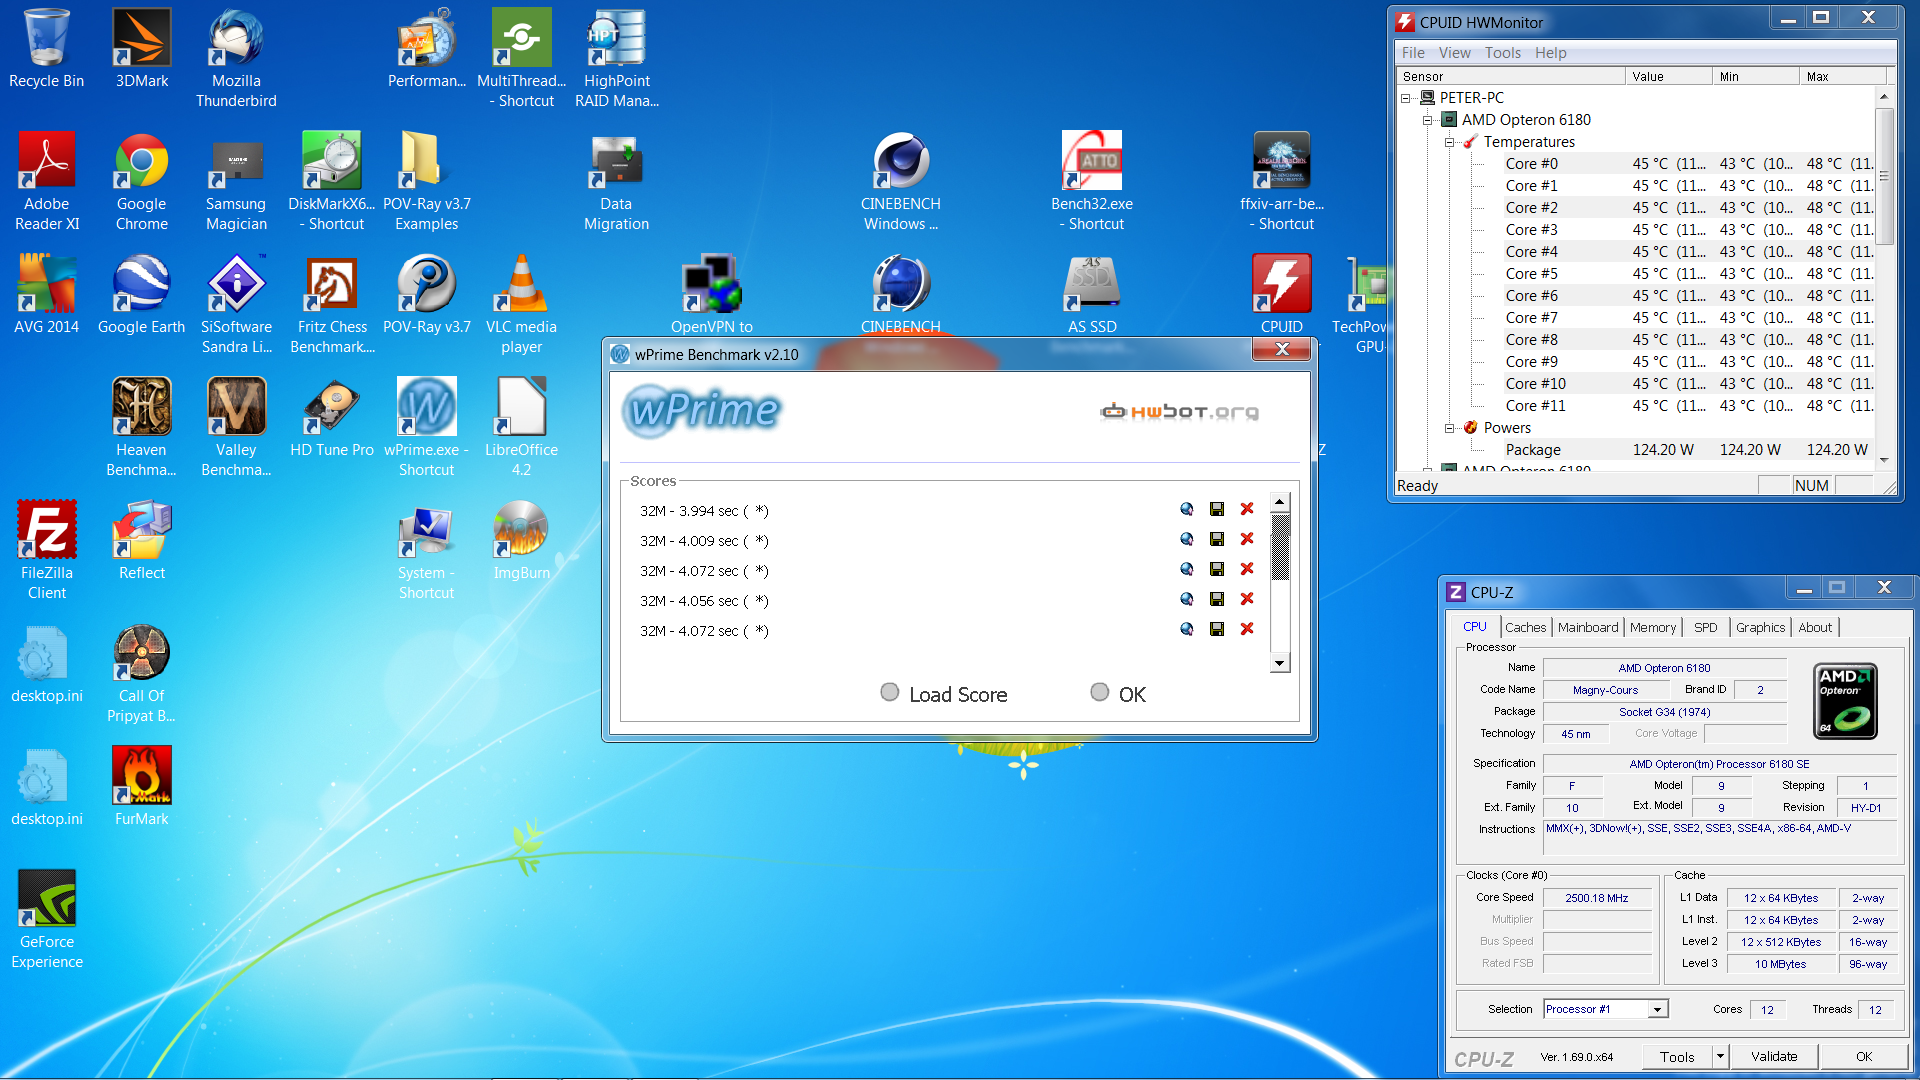Image resolution: width=1920 pixels, height=1080 pixels.
Task: Click the Sensor column header
Action: [x=1510, y=76]
